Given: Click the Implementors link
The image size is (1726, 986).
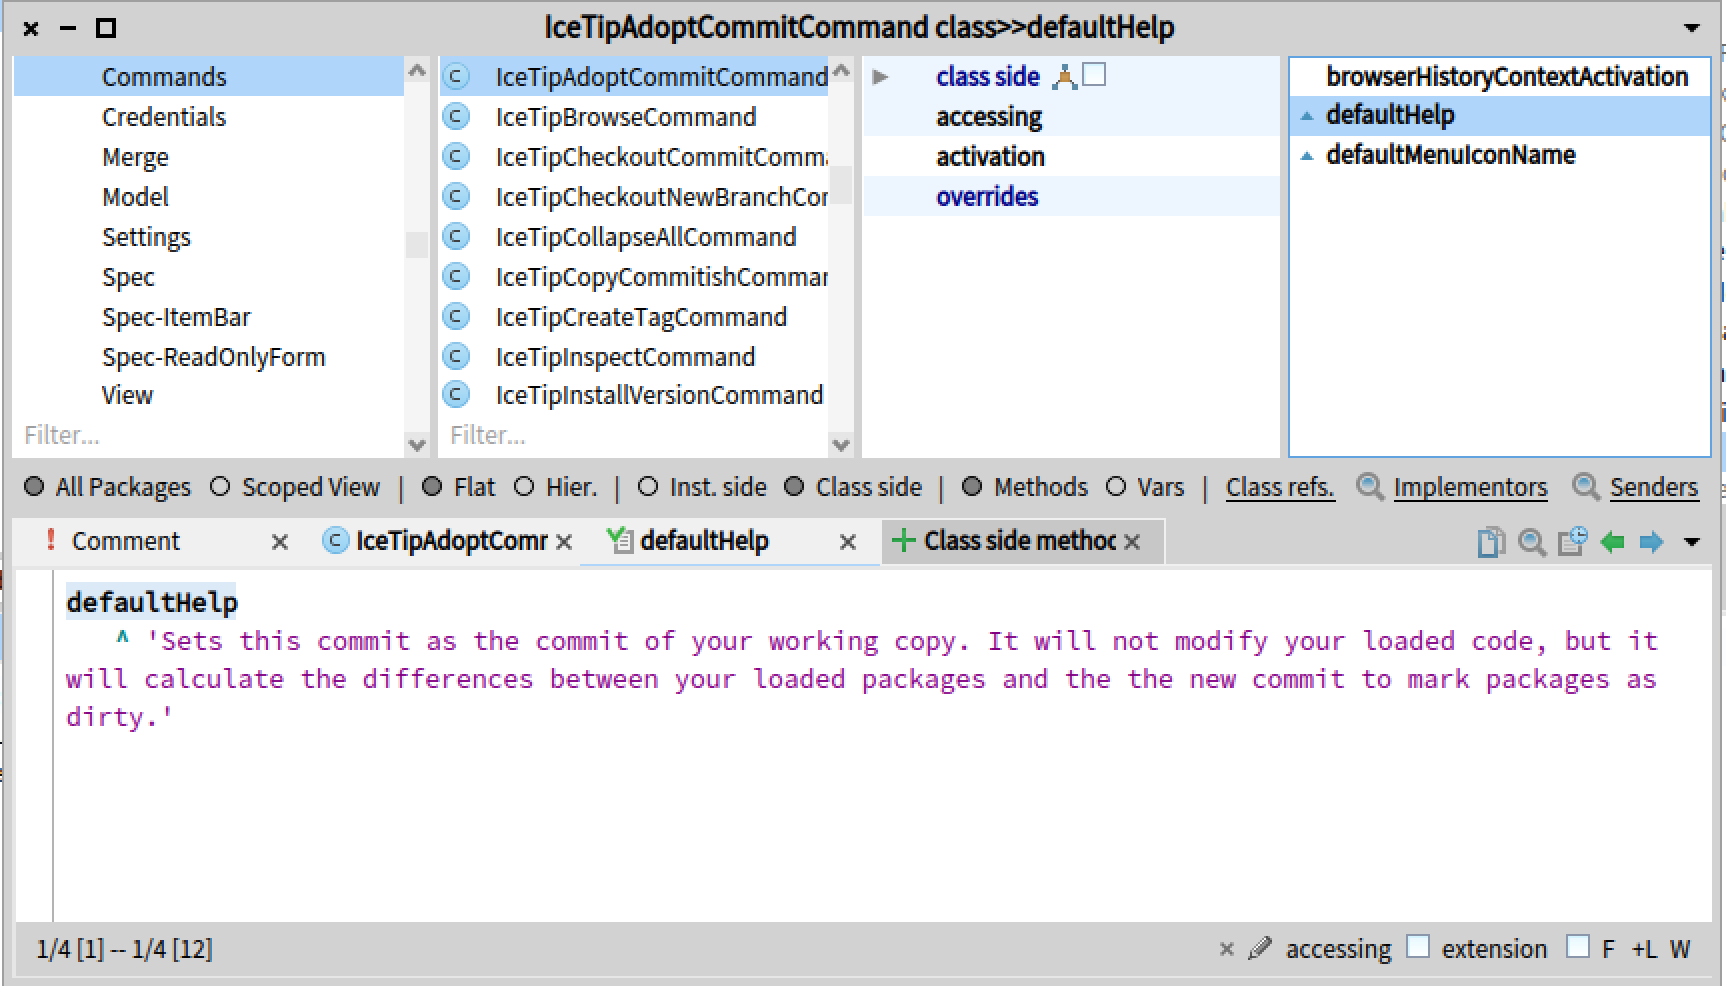Looking at the screenshot, I should pos(1470,487).
